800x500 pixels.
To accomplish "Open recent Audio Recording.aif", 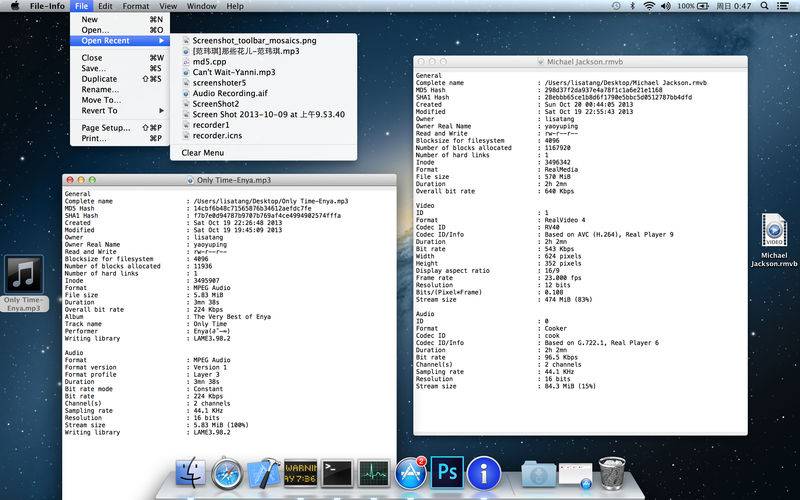I will (263, 93).
